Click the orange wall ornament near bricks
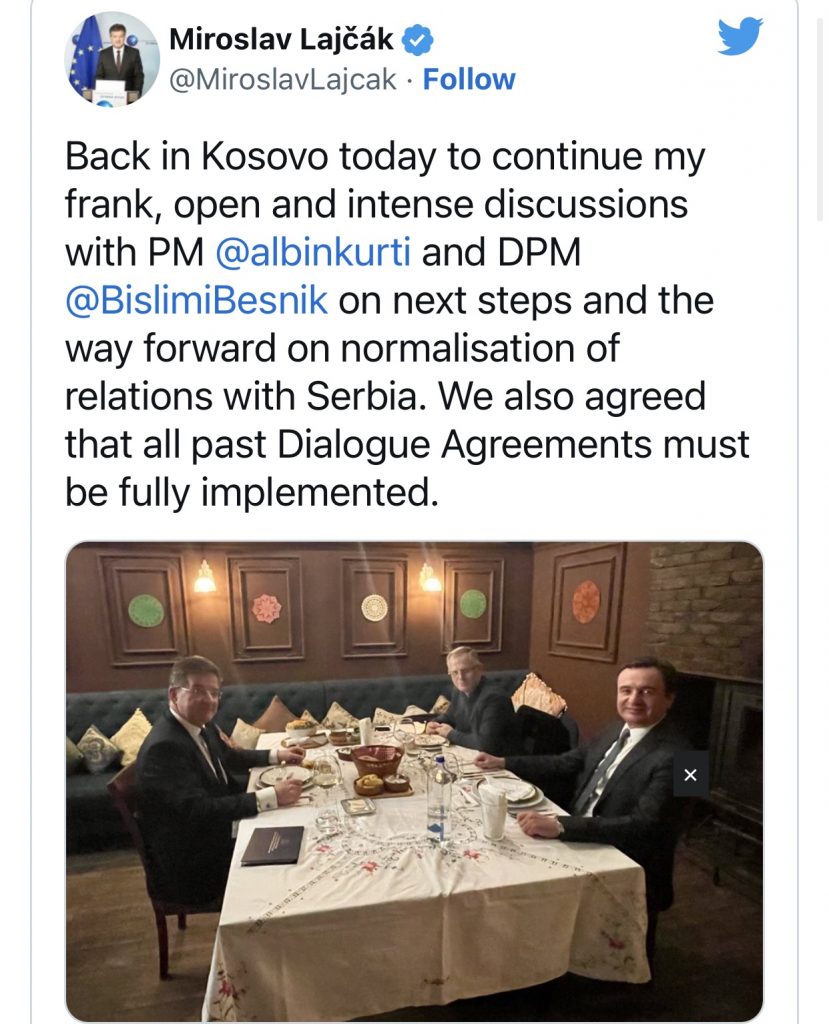This screenshot has height=1024, width=829. (x=586, y=602)
